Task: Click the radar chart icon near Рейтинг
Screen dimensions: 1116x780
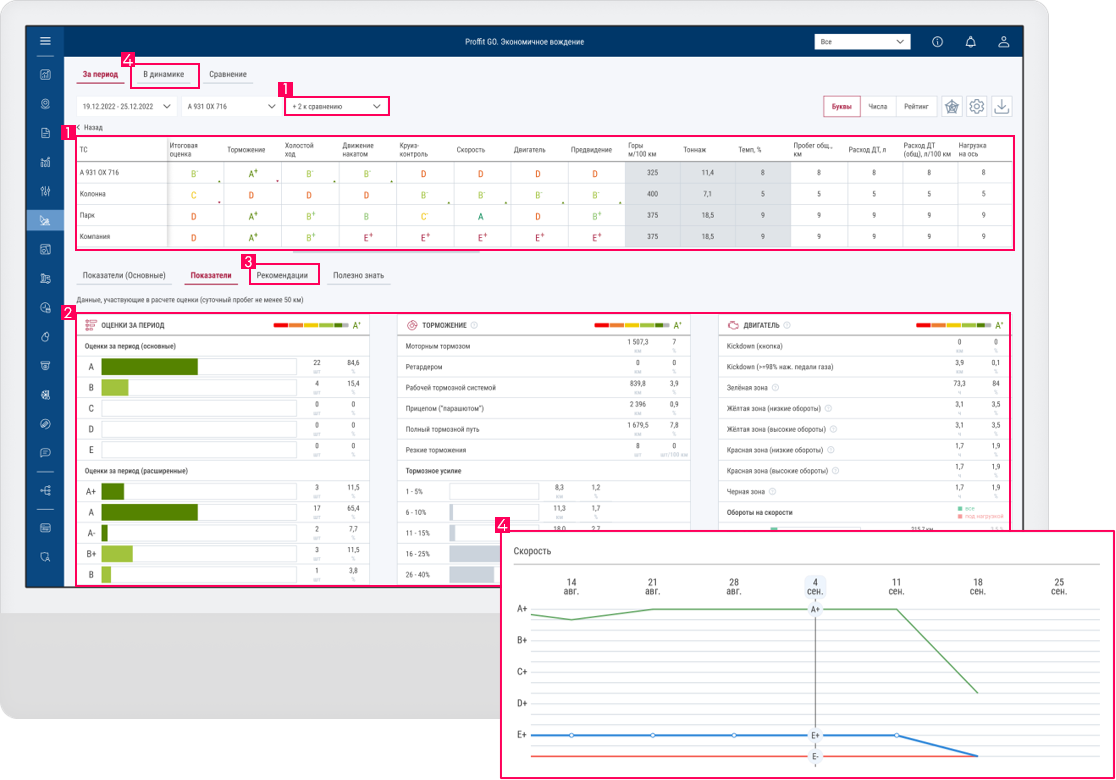Action: click(952, 106)
